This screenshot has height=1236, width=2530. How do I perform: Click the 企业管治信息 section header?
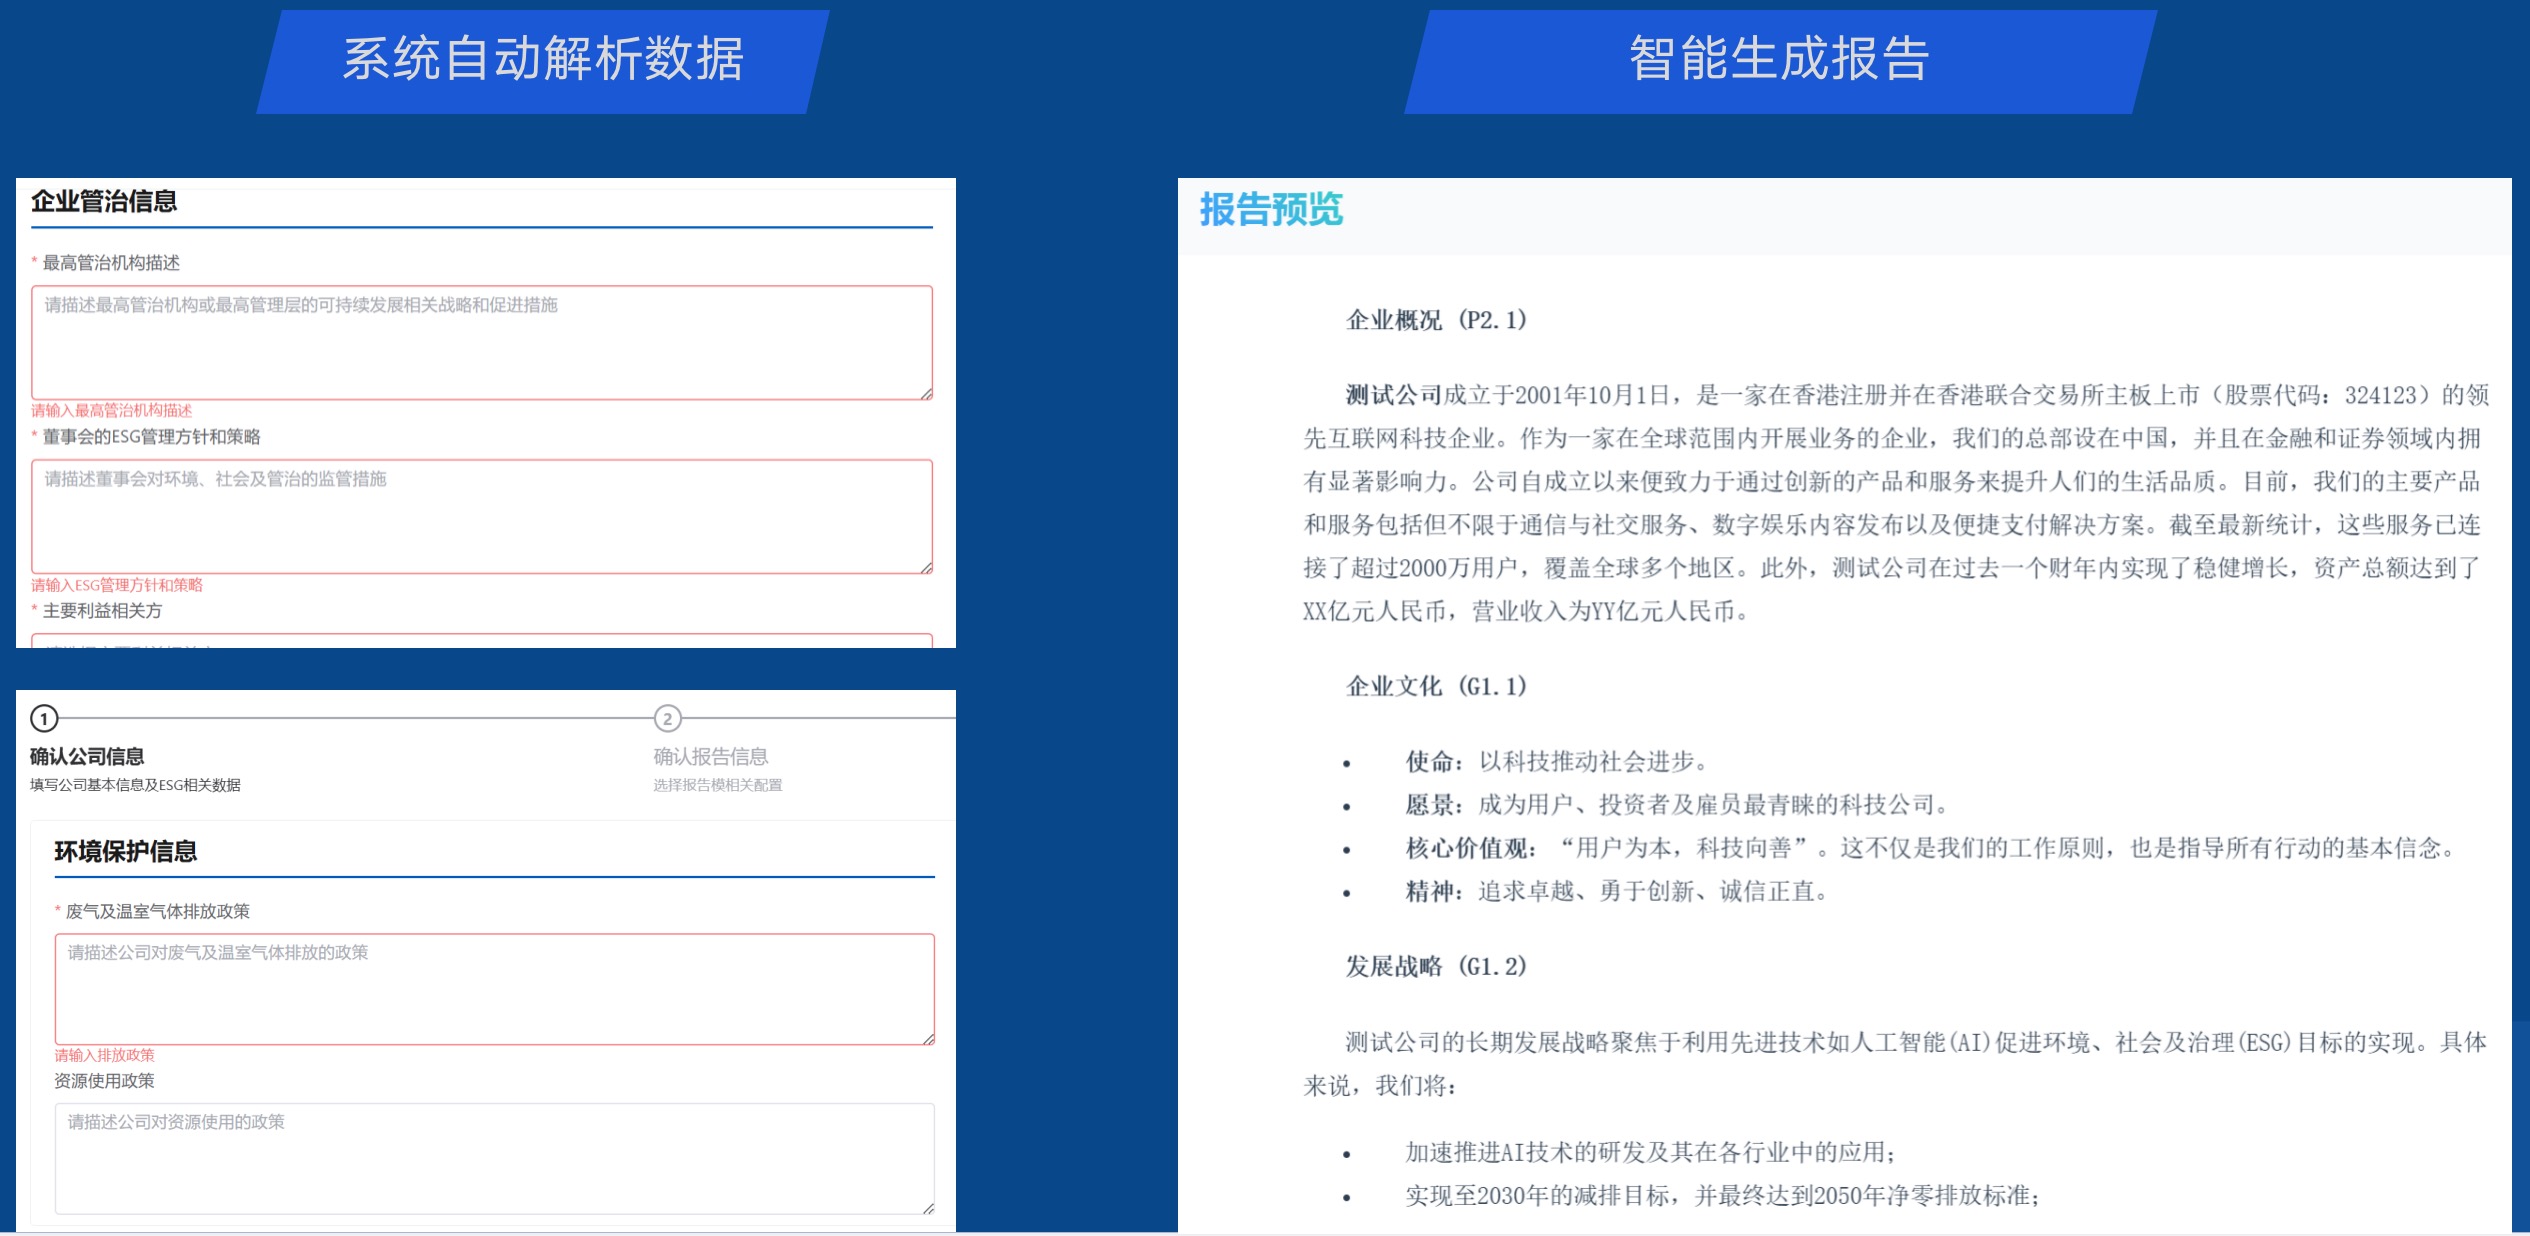click(x=104, y=201)
